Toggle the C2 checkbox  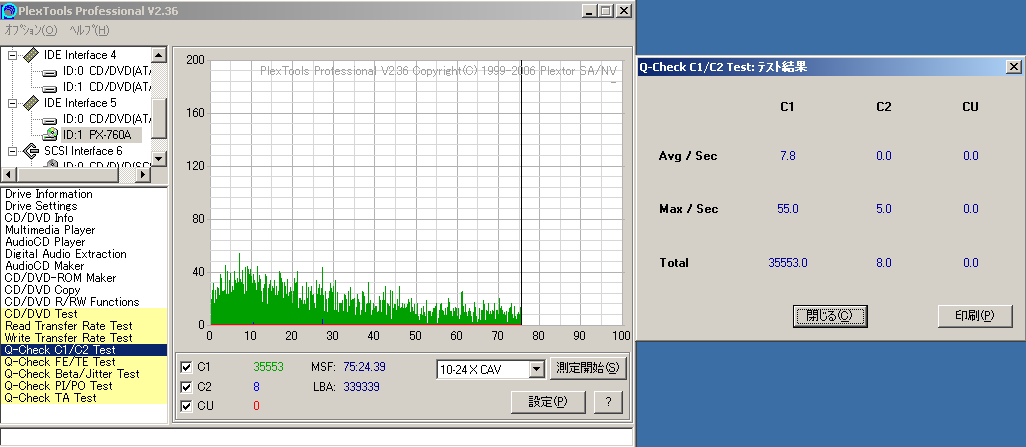186,387
